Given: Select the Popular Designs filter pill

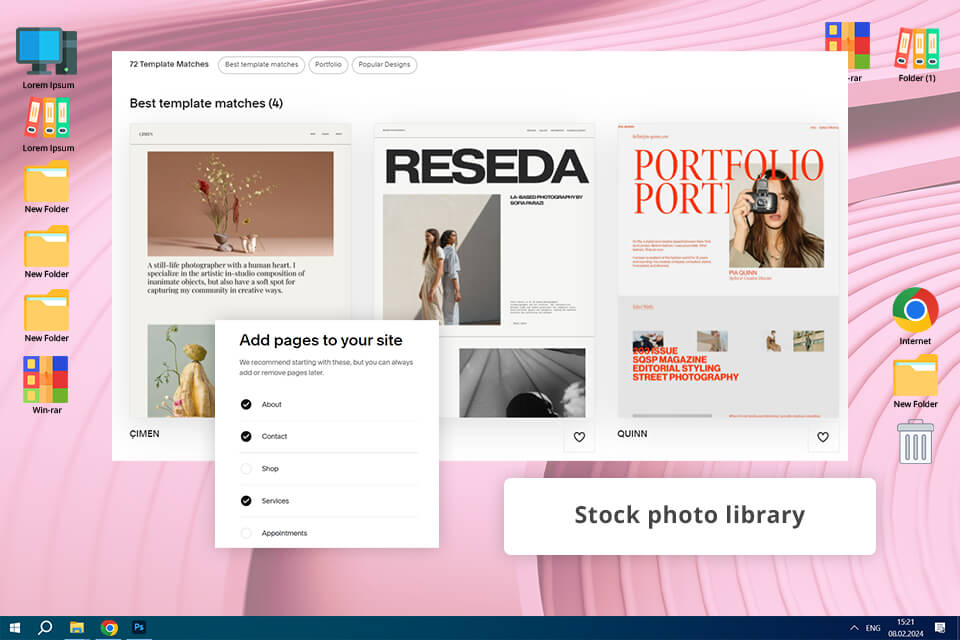Looking at the screenshot, I should 384,65.
